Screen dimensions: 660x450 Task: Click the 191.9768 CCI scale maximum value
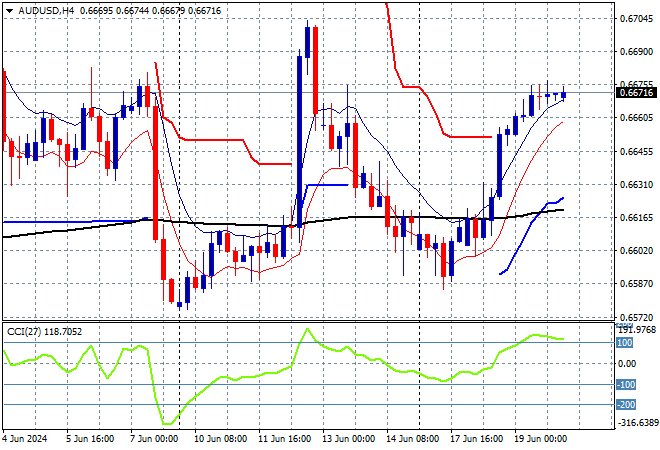[637, 330]
